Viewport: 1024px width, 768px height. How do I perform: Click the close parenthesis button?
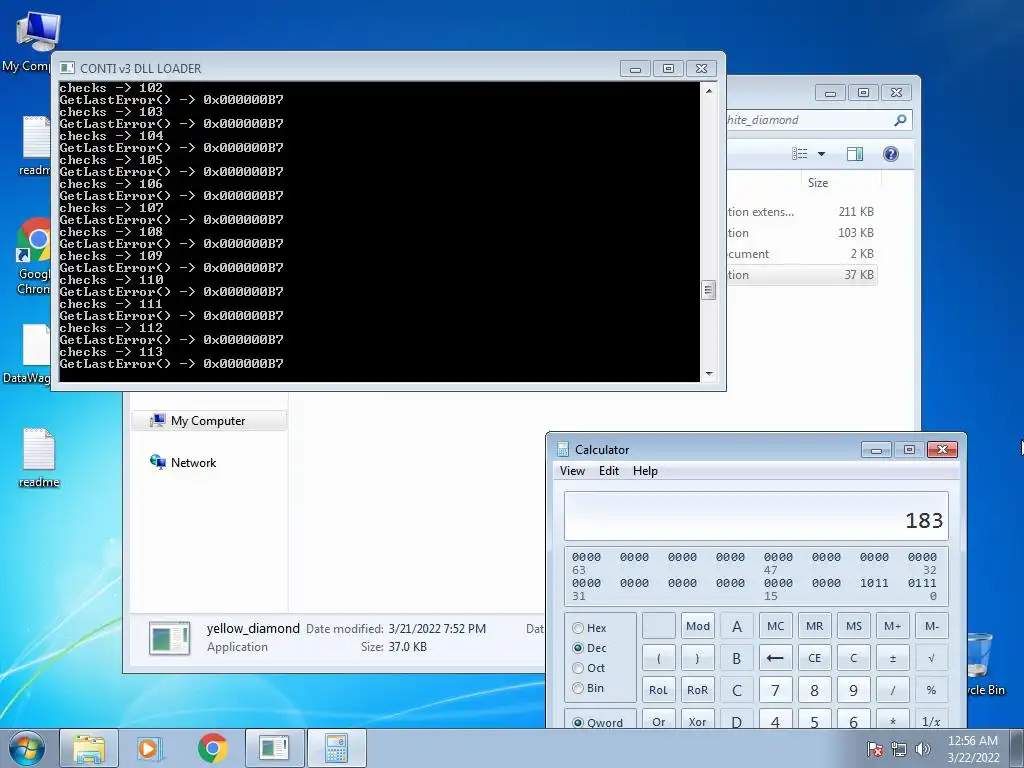point(697,658)
